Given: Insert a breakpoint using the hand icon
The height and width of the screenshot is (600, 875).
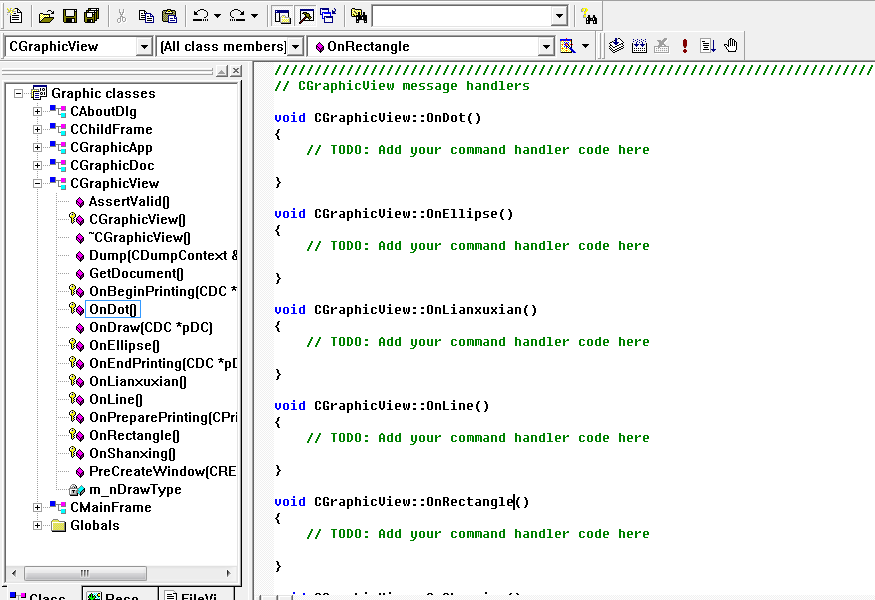Looking at the screenshot, I should tap(730, 45).
